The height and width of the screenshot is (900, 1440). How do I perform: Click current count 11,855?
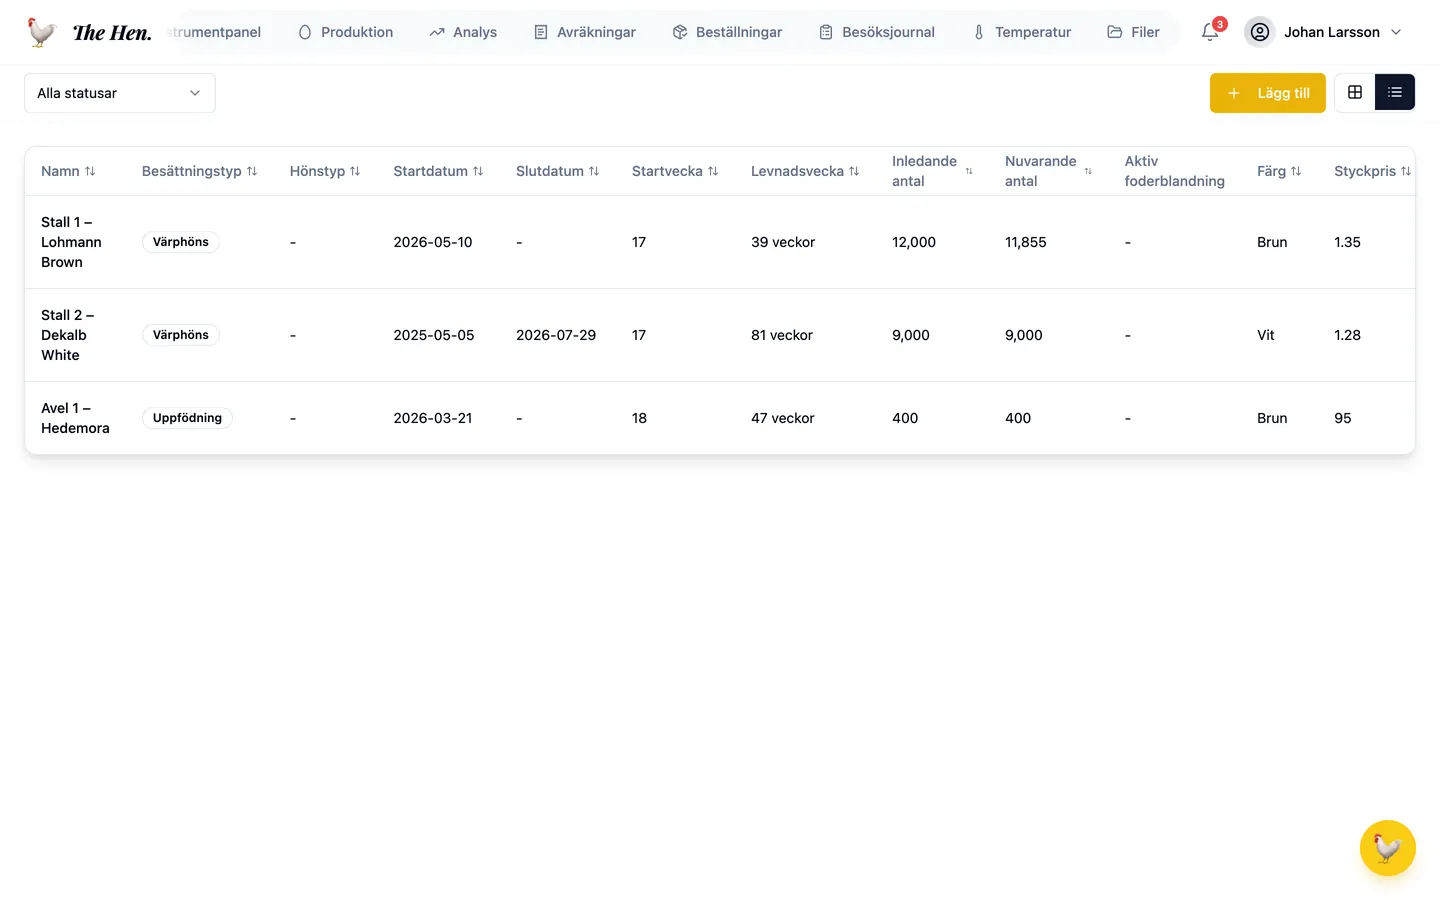(x=1026, y=242)
